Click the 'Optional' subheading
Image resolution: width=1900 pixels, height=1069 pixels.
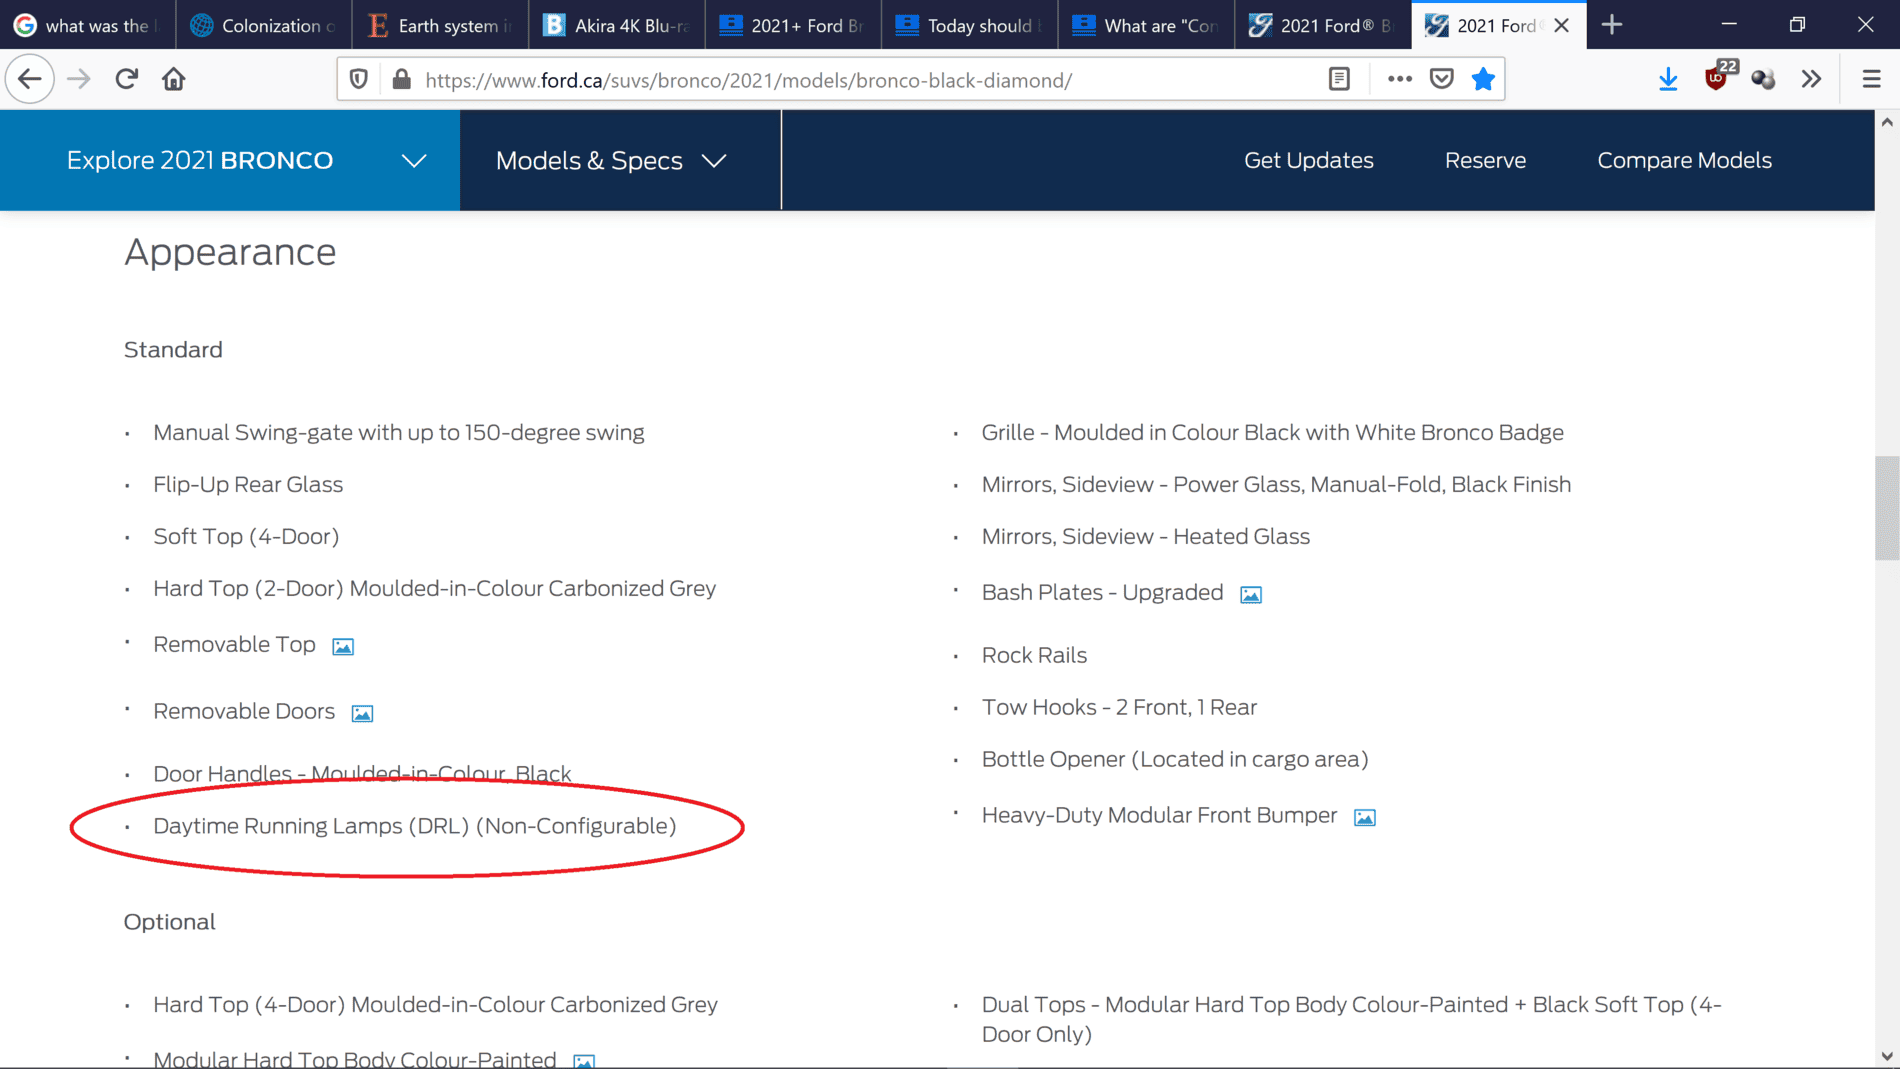170,922
